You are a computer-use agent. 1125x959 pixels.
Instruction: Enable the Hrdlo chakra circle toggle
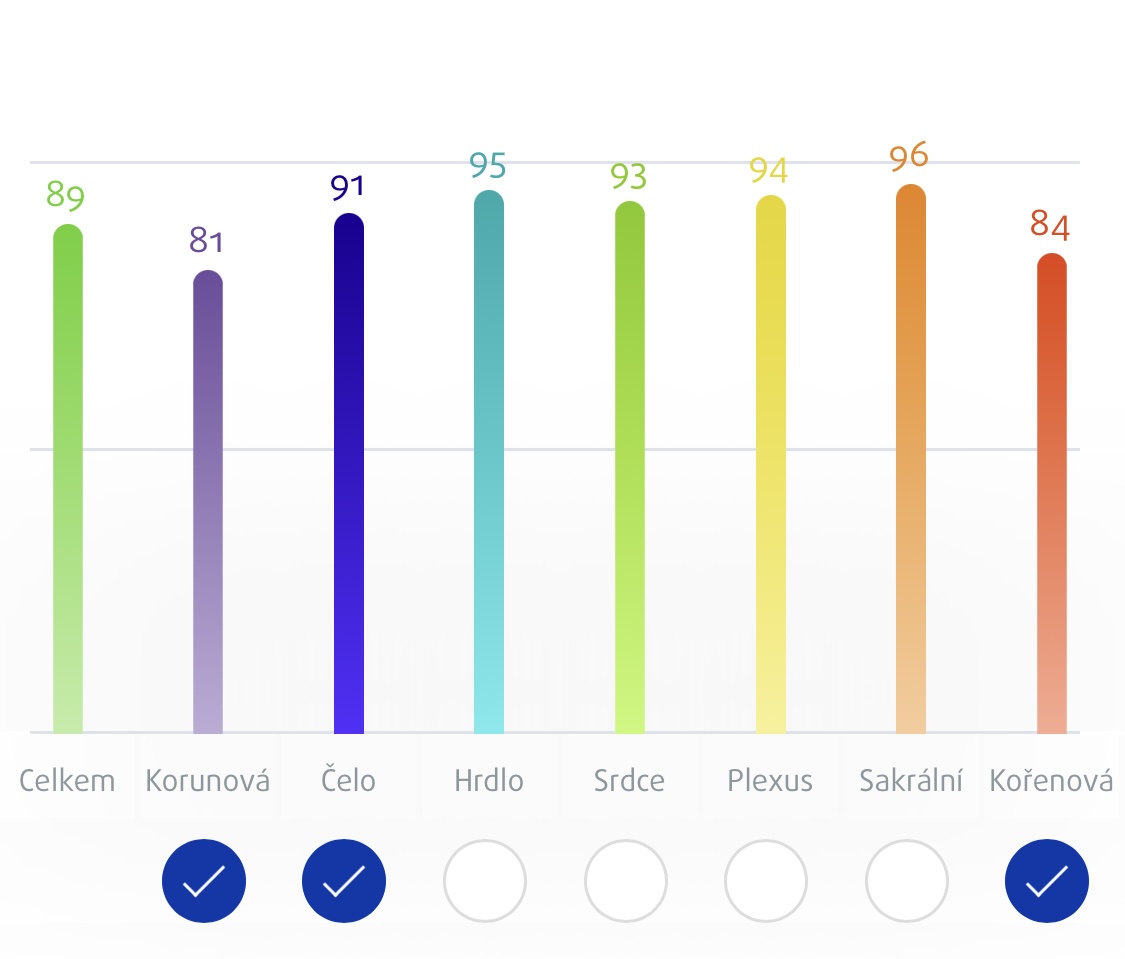pyautogui.click(x=484, y=881)
